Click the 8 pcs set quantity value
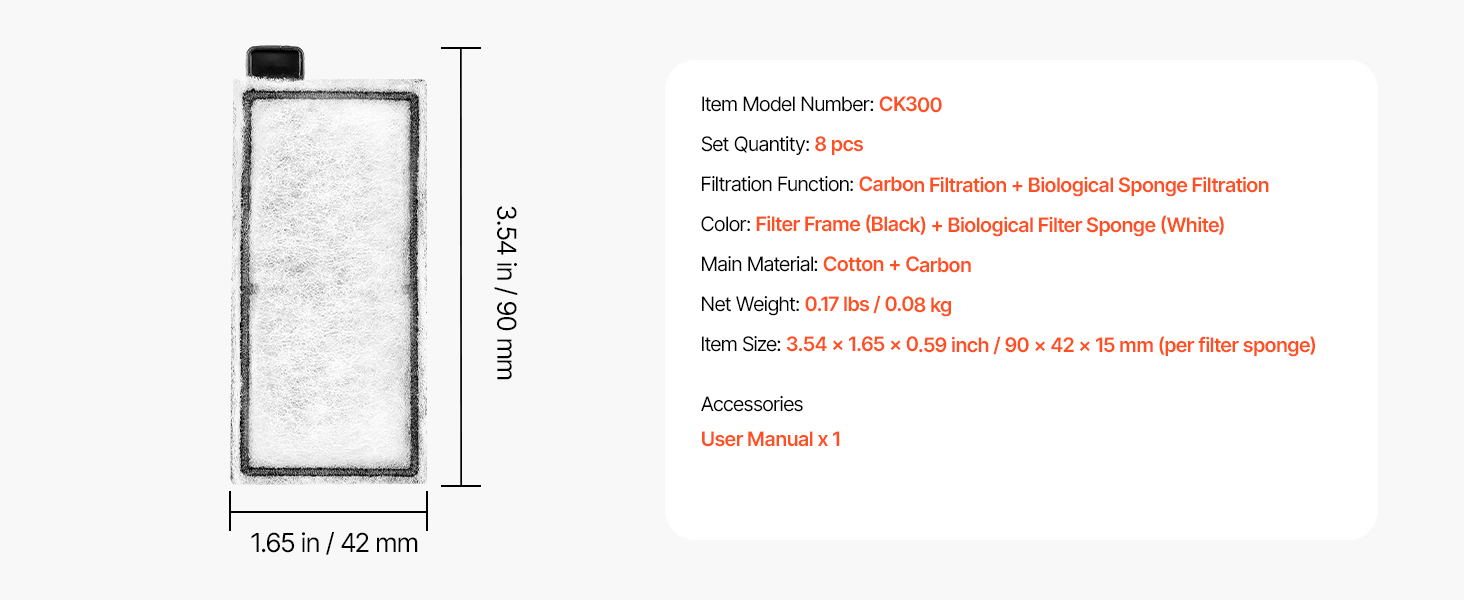The height and width of the screenshot is (600, 1464). tap(838, 145)
